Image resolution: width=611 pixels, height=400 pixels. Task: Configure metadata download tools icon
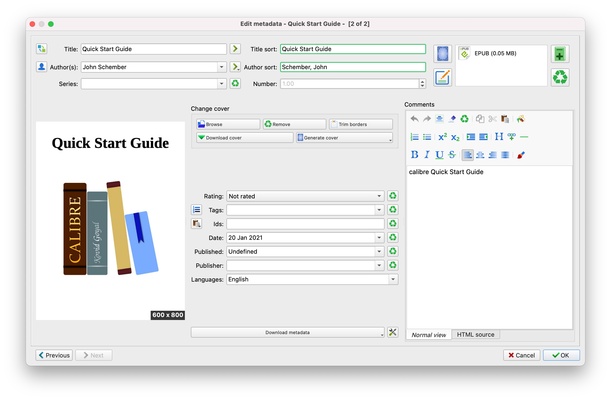click(x=392, y=332)
